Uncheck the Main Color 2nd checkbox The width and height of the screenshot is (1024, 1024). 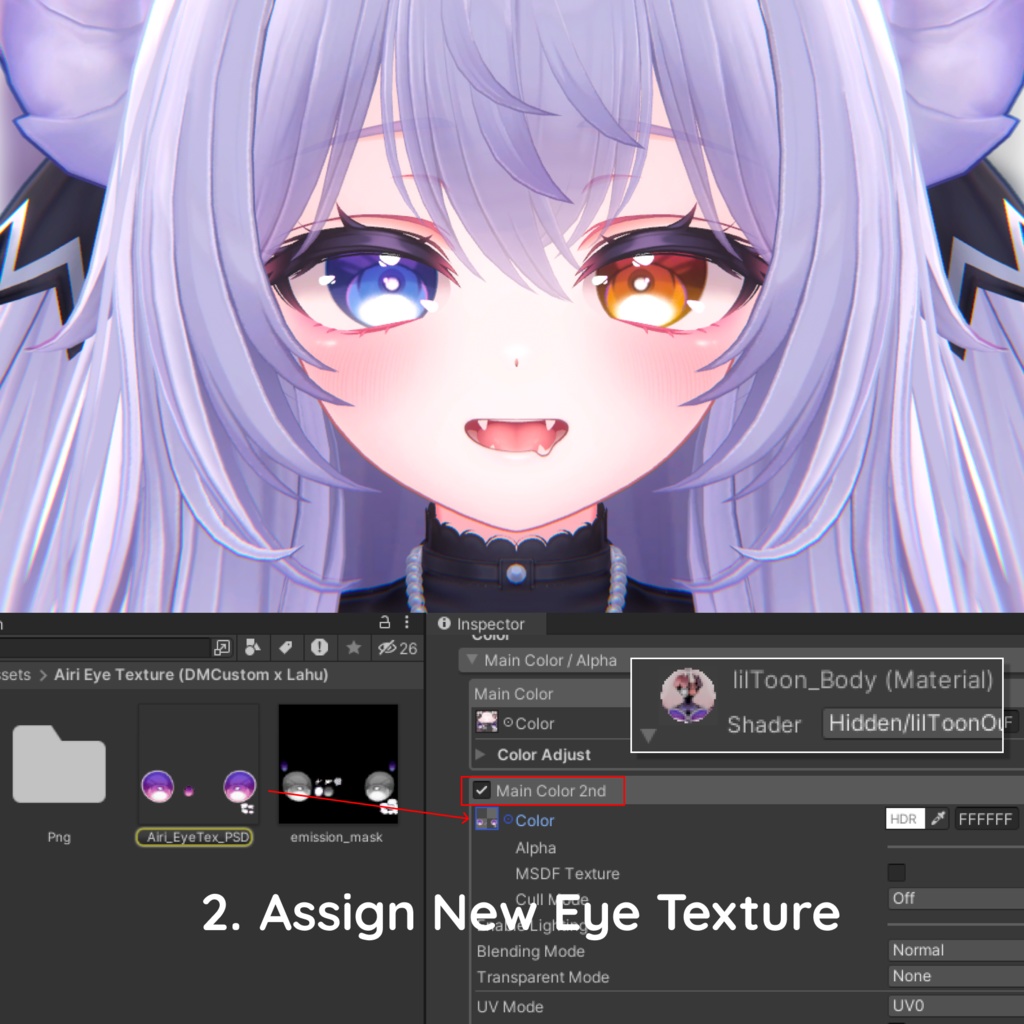[x=481, y=790]
